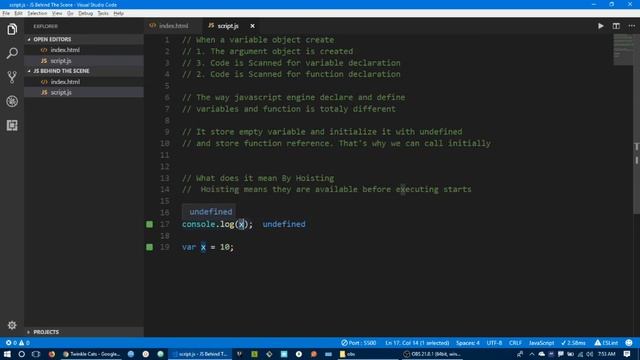Open the View menu

[x=57, y=13]
